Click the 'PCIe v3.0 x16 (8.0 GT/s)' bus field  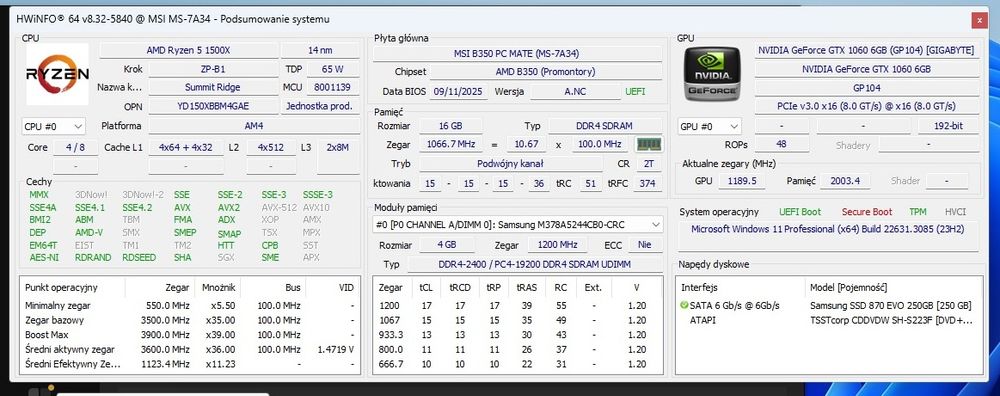(866, 106)
